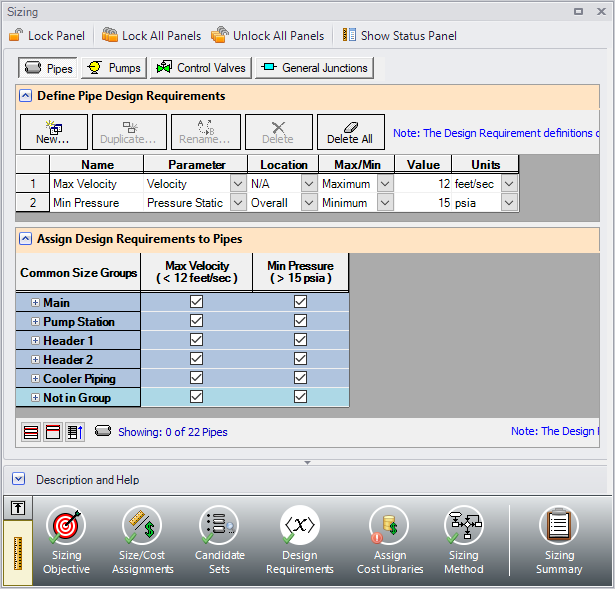Image resolution: width=615 pixels, height=589 pixels.
Task: Click Show Status Panel
Action: point(399,35)
